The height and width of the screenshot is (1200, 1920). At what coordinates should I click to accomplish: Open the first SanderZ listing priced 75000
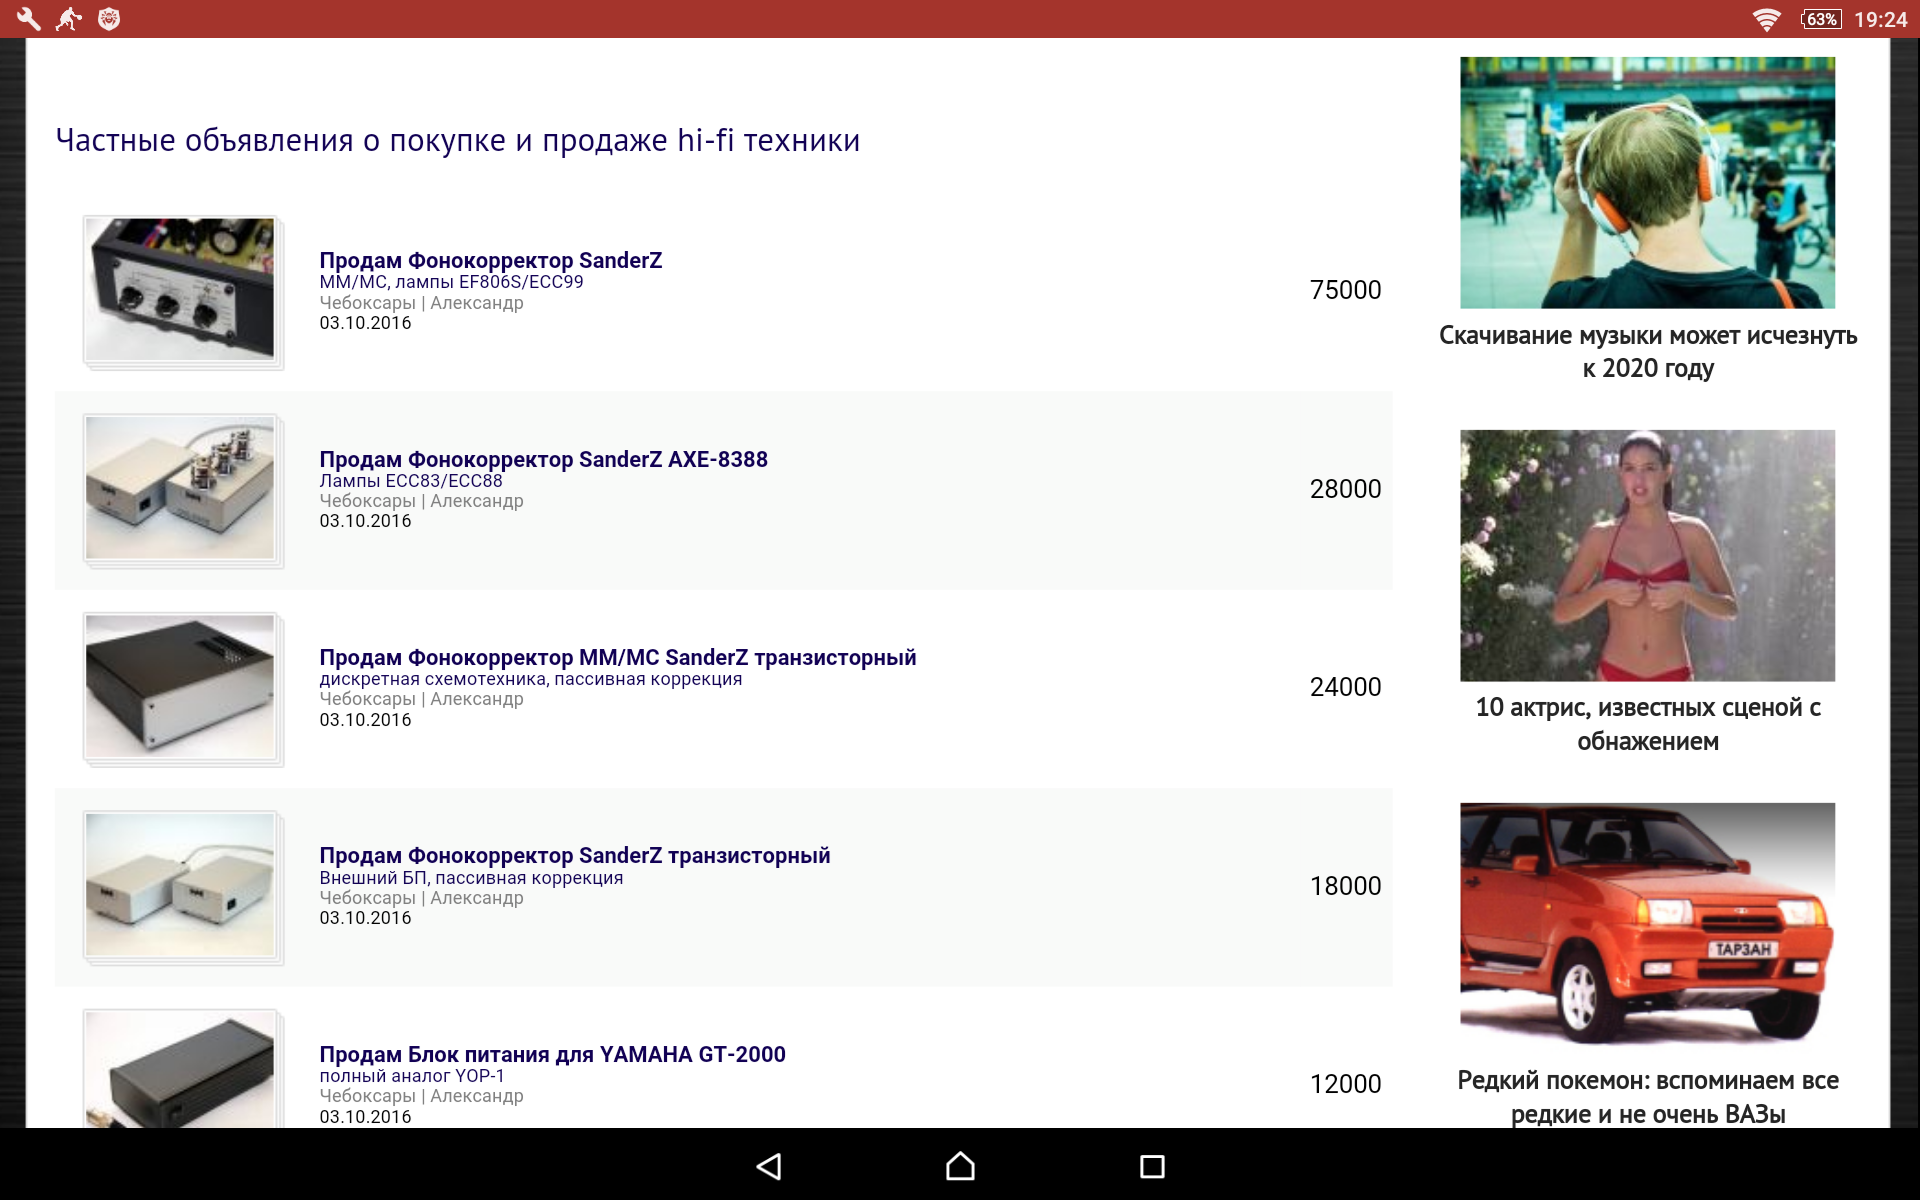click(490, 261)
